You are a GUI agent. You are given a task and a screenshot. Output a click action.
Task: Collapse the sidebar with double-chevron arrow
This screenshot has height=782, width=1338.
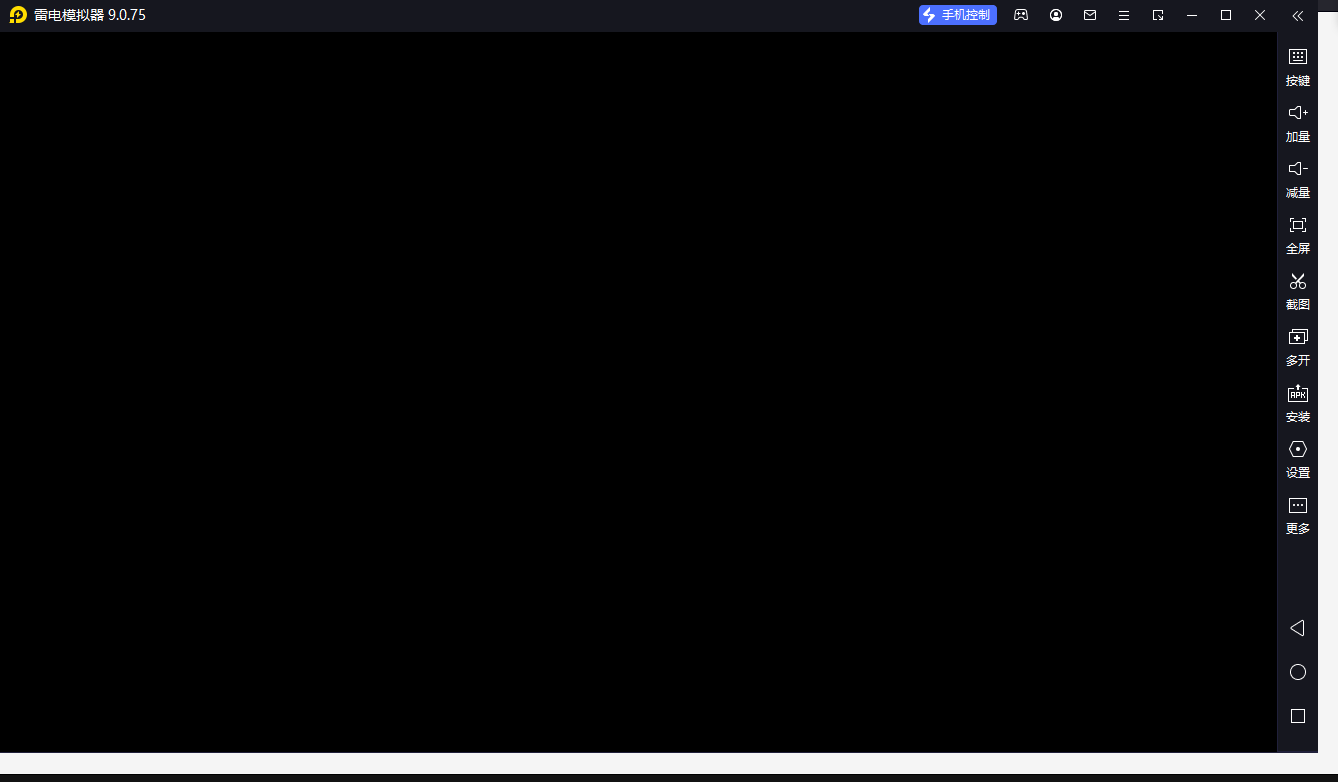[1297, 15]
